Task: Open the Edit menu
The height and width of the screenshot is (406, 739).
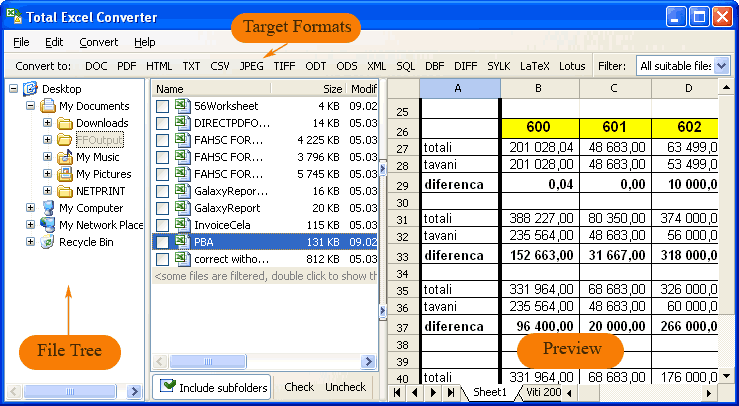Action: click(x=54, y=42)
